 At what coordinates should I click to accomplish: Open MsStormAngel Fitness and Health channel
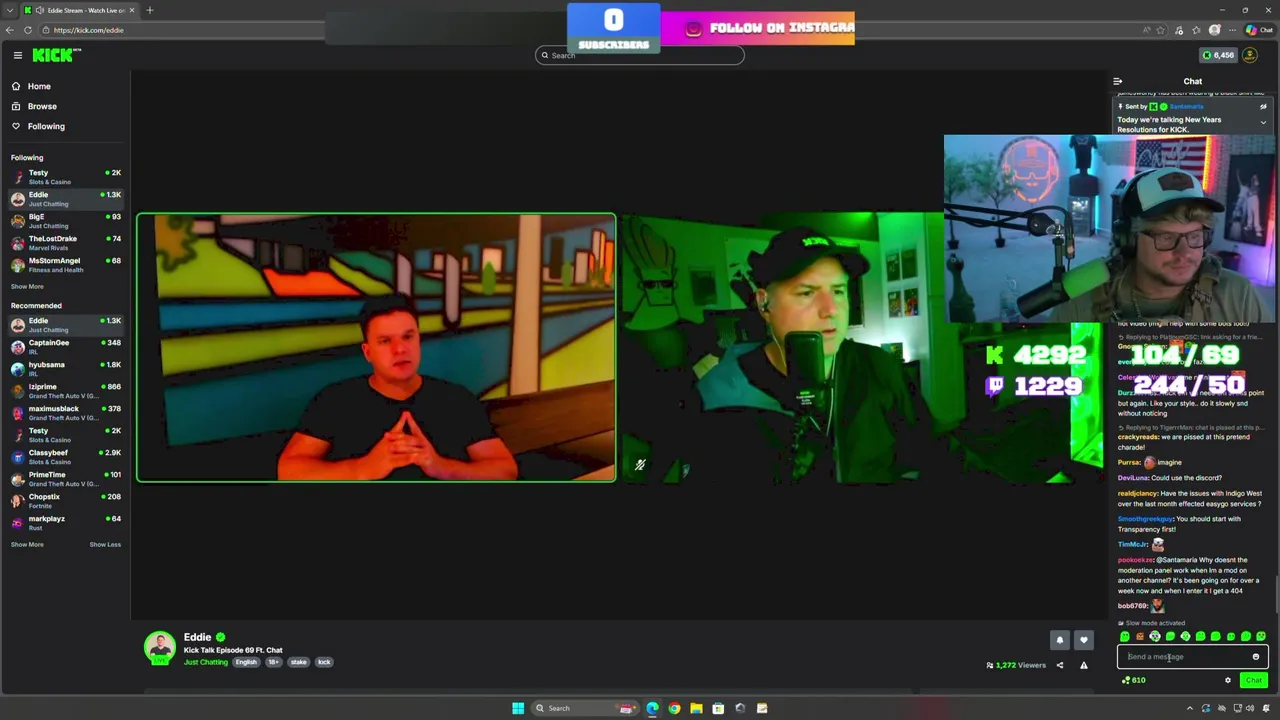[x=66, y=265]
